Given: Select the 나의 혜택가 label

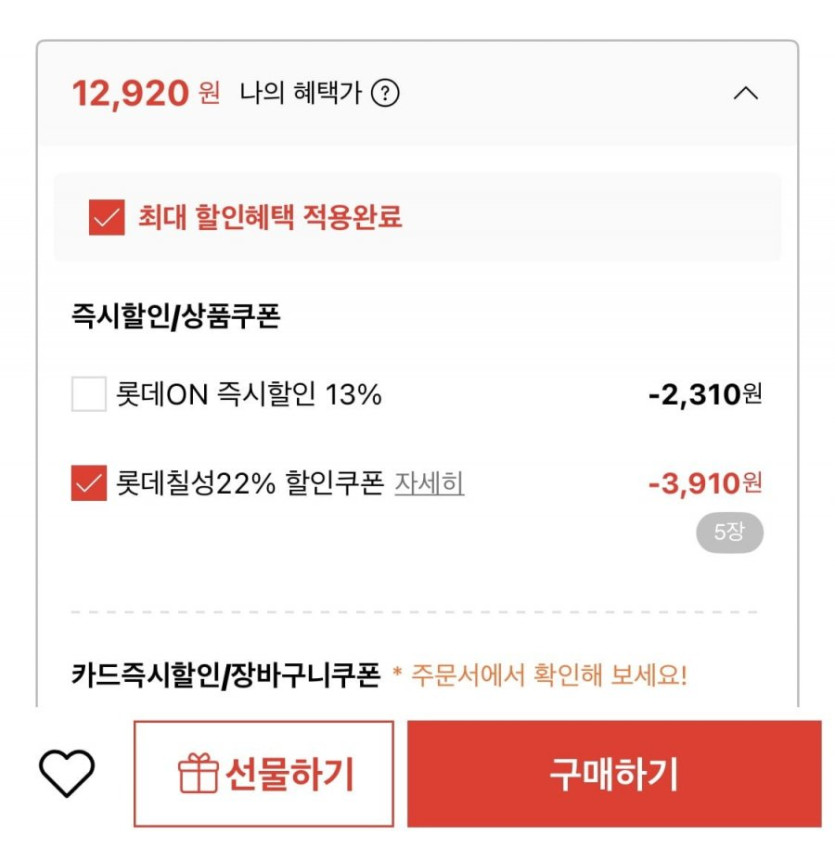Looking at the screenshot, I should coord(300,94).
